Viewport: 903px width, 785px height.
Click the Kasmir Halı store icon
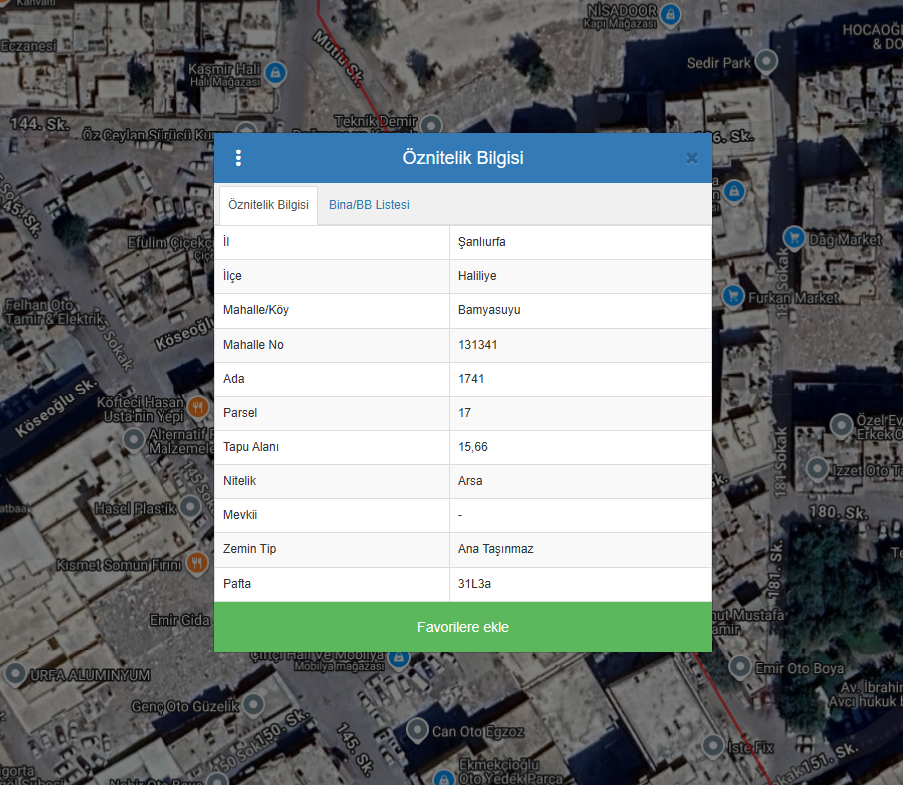point(276,73)
